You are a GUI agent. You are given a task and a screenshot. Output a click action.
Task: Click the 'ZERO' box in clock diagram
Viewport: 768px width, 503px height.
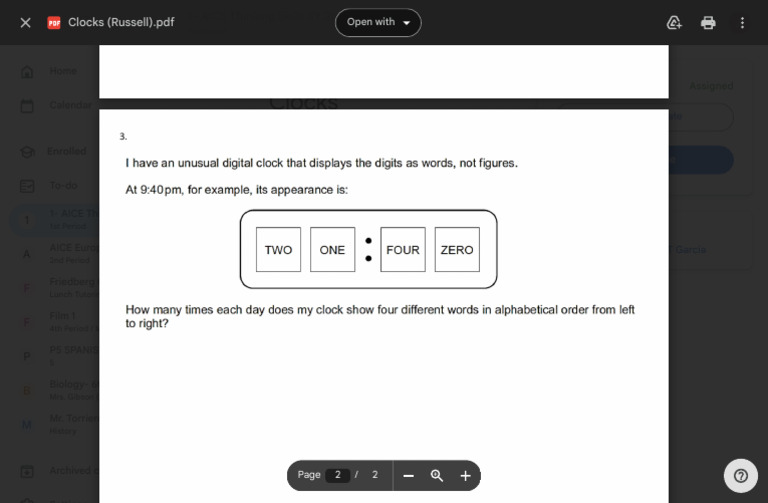tap(457, 249)
